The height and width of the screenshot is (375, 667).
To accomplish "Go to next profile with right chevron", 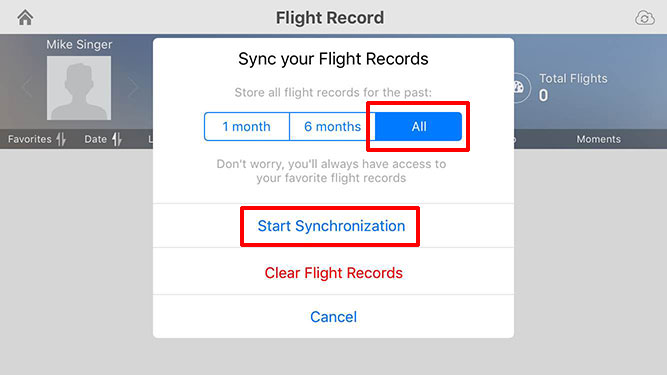I will (x=133, y=88).
